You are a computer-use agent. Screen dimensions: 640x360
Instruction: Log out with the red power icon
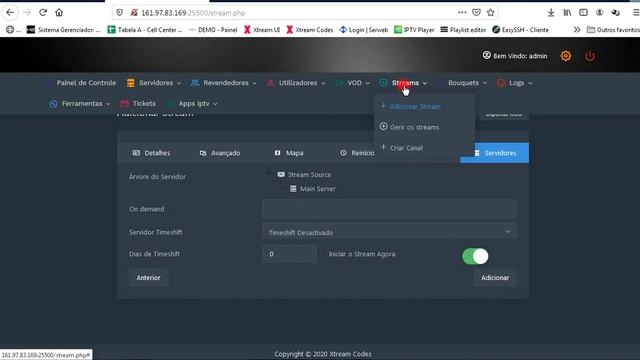pyautogui.click(x=590, y=56)
